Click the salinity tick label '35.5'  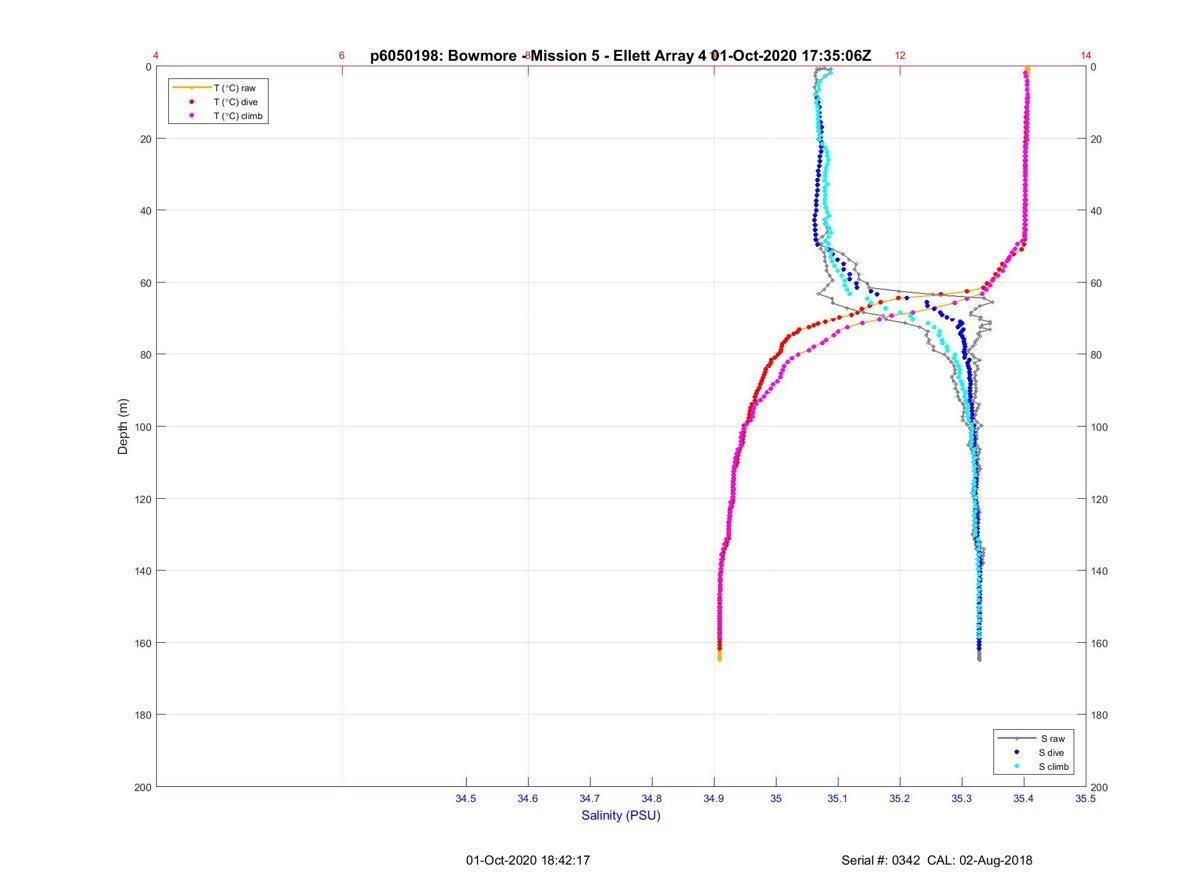pyautogui.click(x=1086, y=799)
